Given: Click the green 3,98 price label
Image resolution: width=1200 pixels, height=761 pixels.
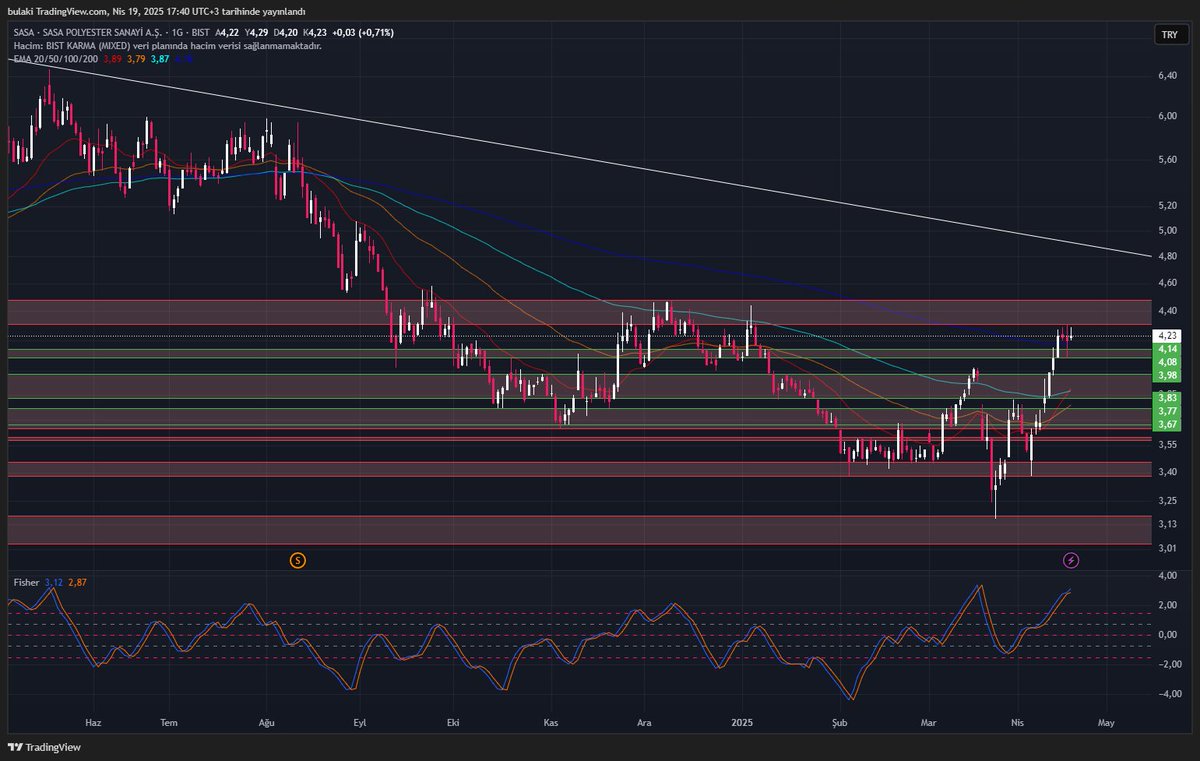Looking at the screenshot, I should (1167, 375).
